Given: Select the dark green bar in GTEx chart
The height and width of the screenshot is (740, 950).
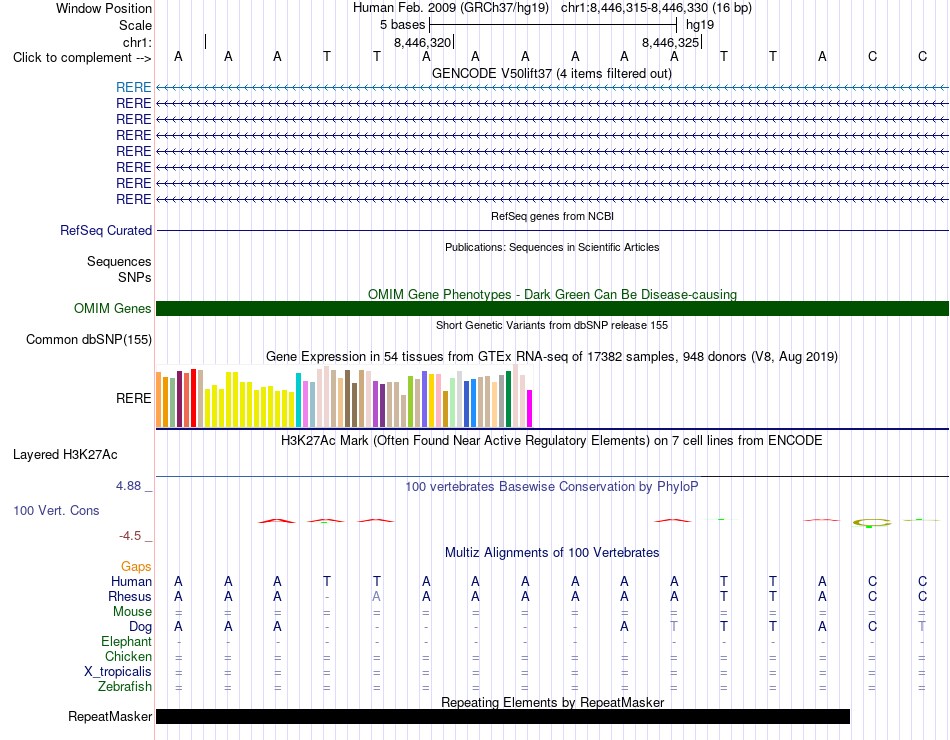Looking at the screenshot, I should (x=508, y=399).
